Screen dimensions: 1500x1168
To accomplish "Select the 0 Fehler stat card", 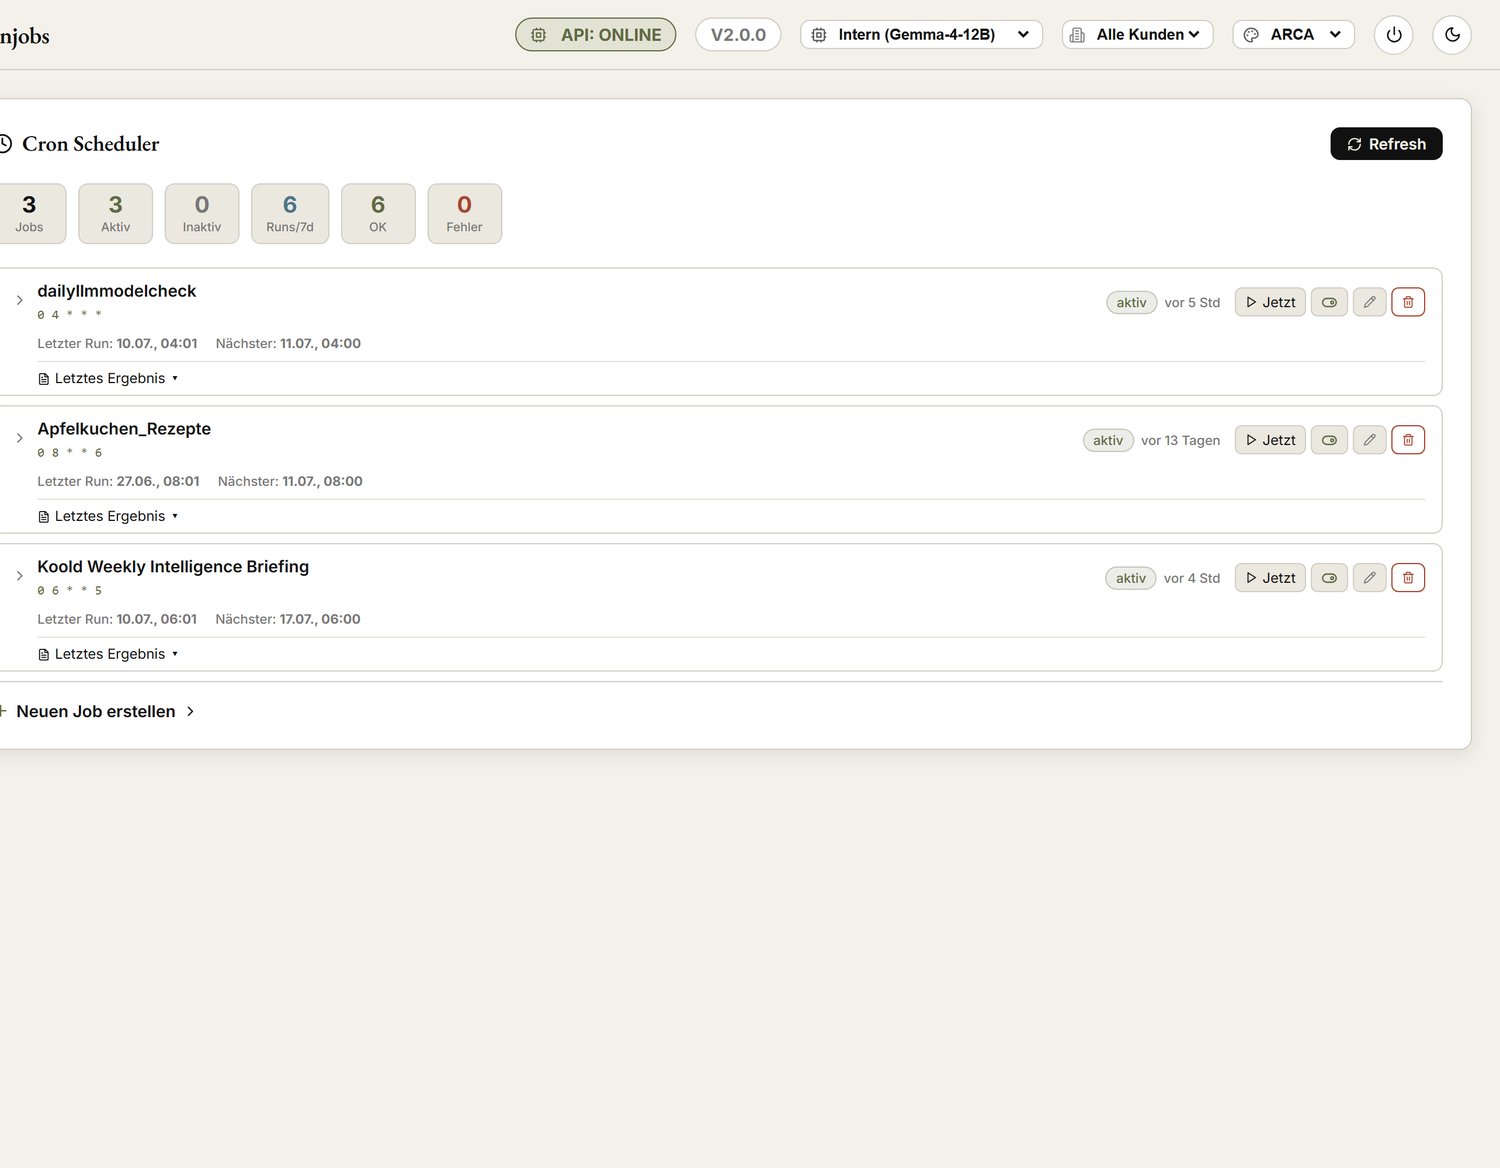I will 464,213.
